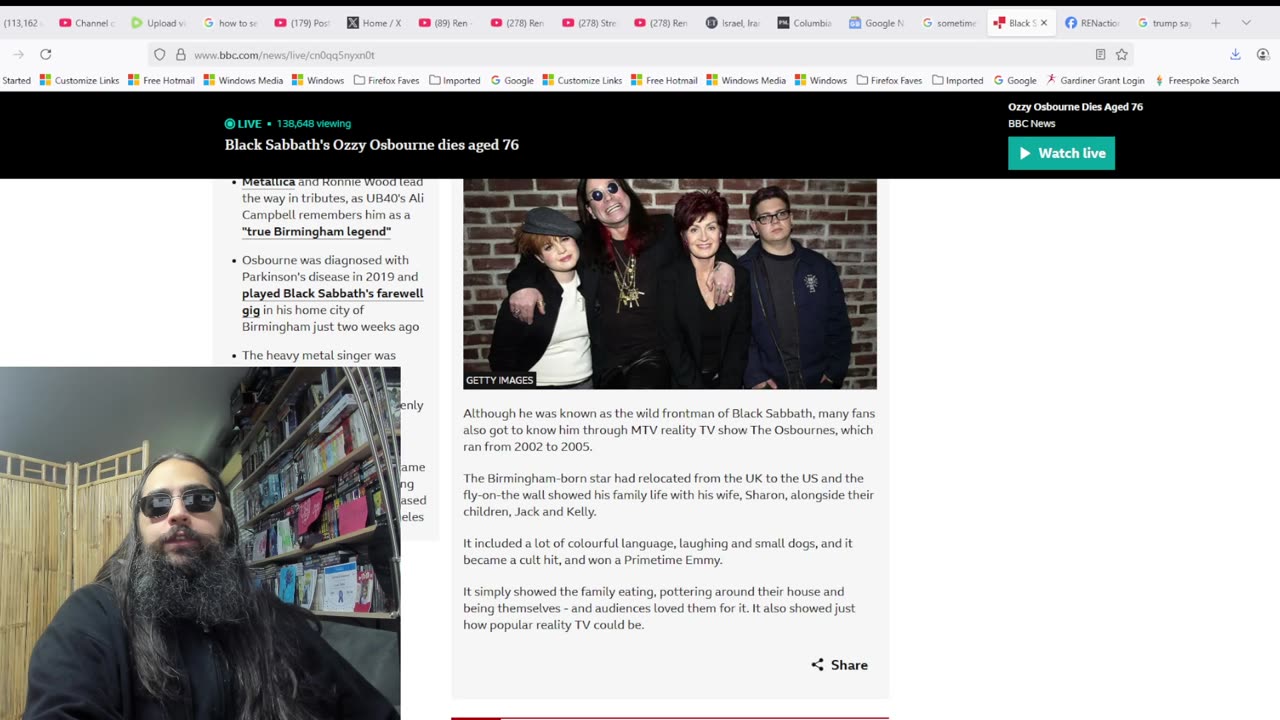Click the green LIVE indicator
Image resolution: width=1280 pixels, height=720 pixels.
tap(243, 124)
